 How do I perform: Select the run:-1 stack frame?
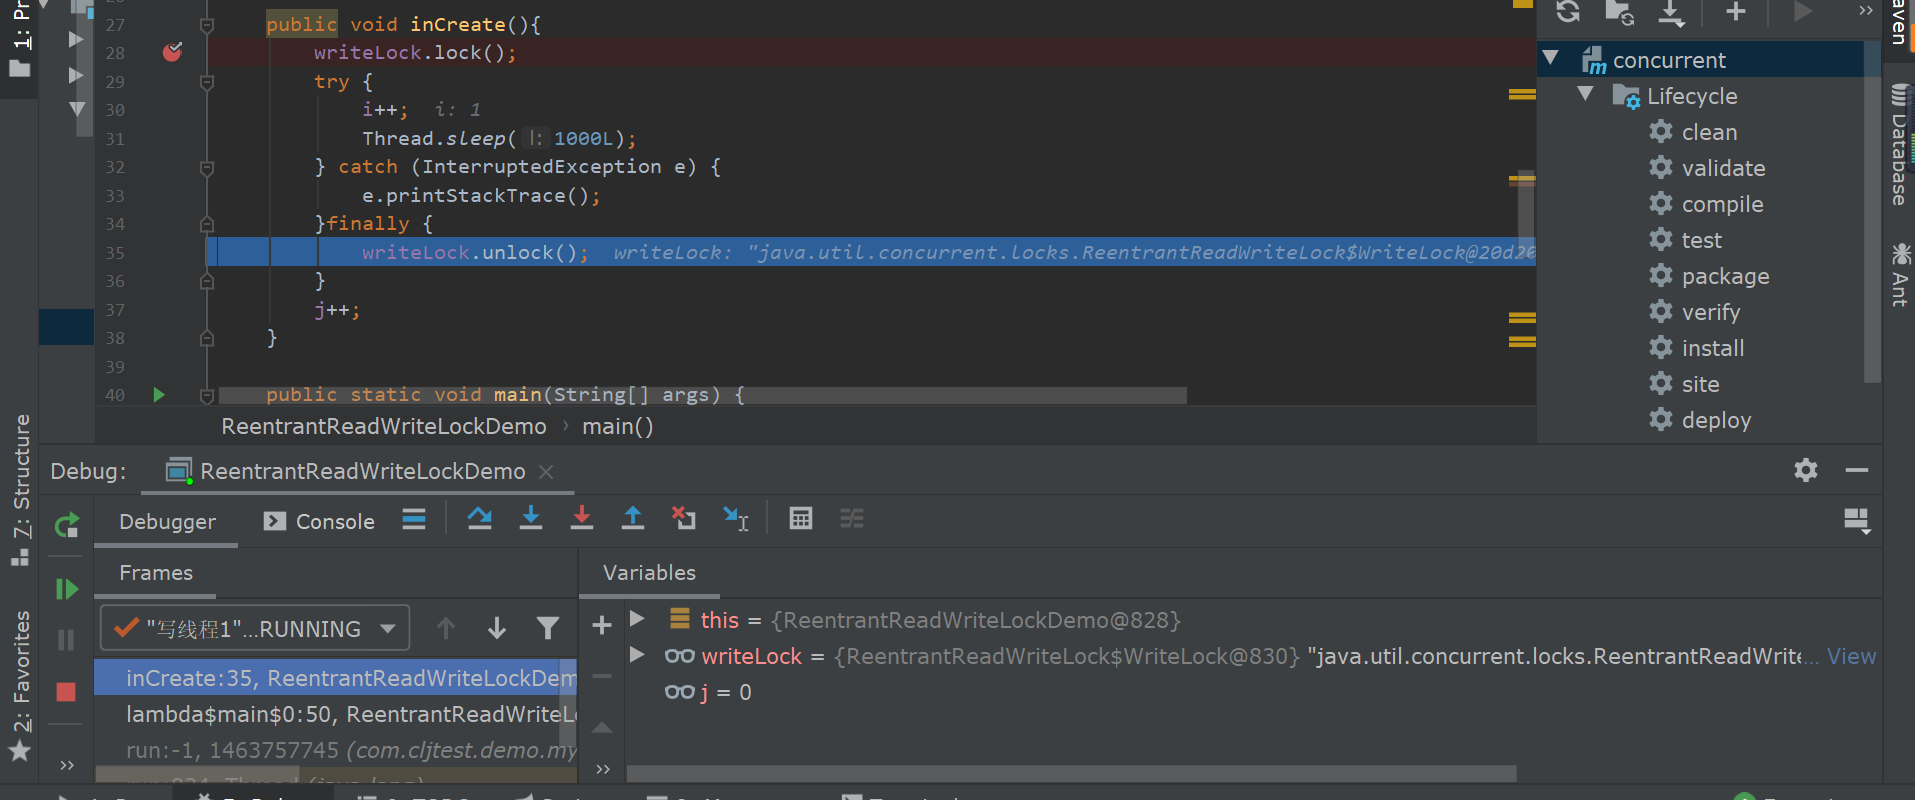tap(335, 749)
